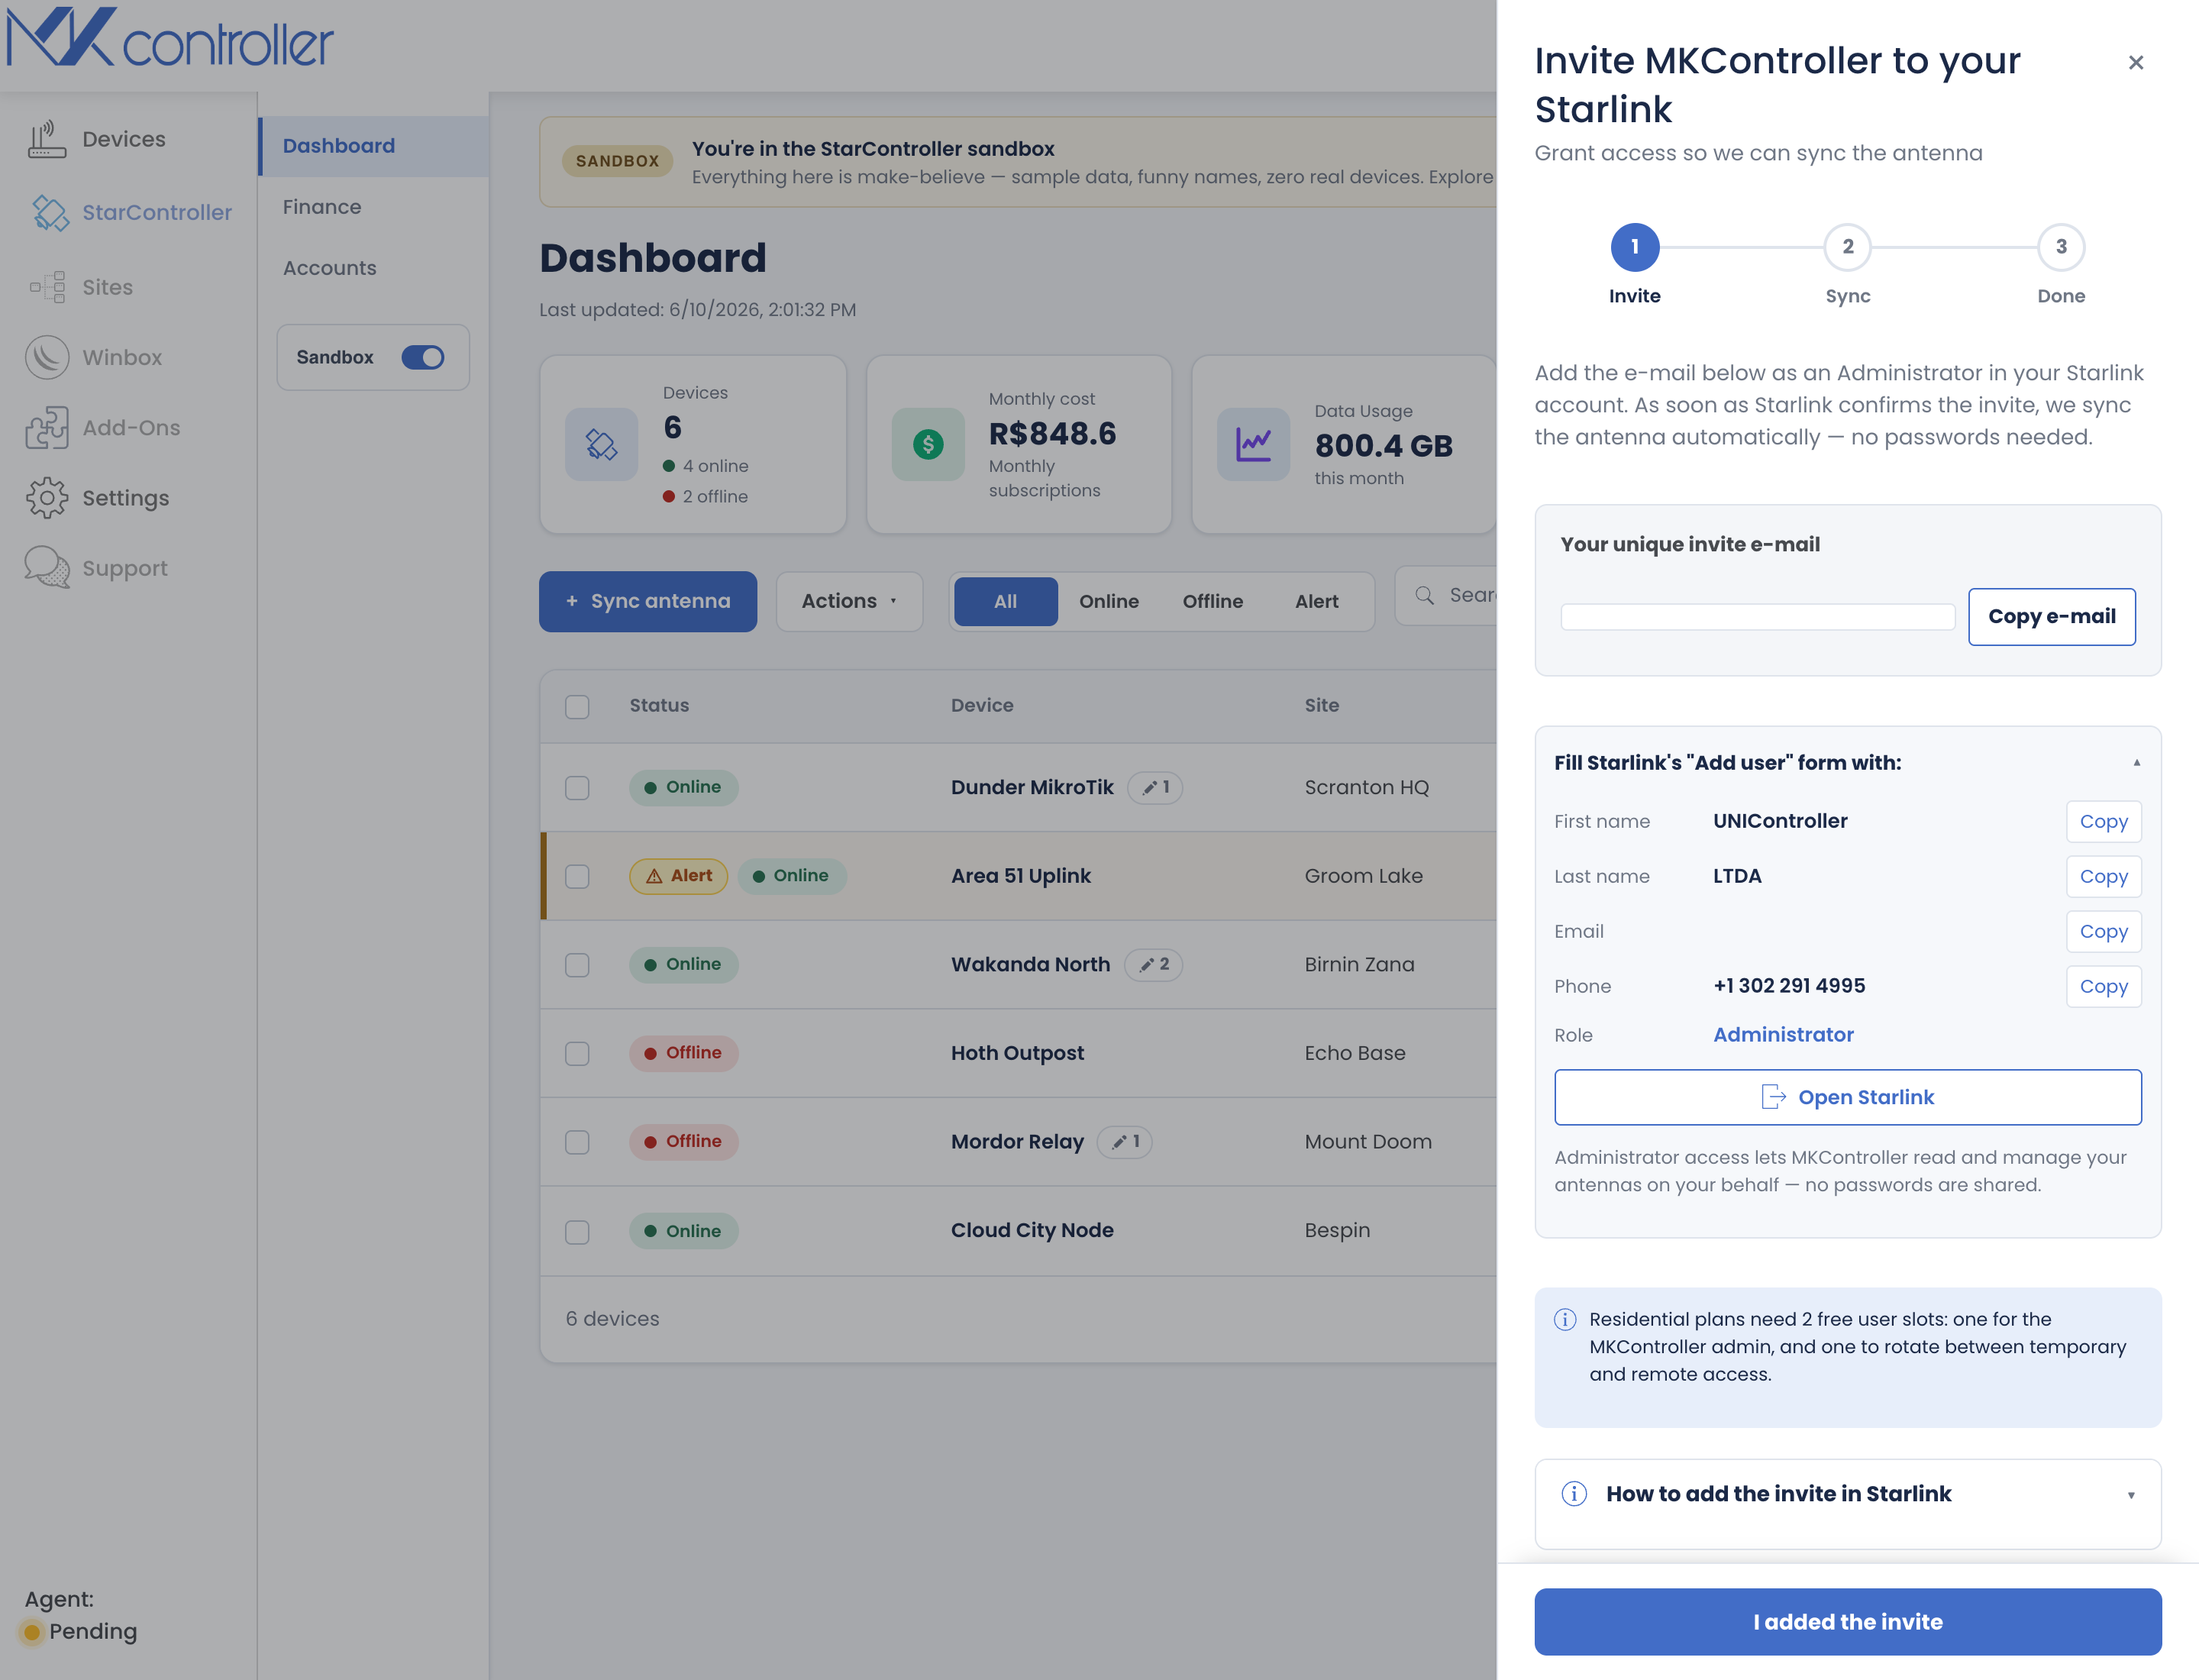Click the Monthly cost dollar icon
The width and height of the screenshot is (2199, 1680).
click(x=928, y=444)
